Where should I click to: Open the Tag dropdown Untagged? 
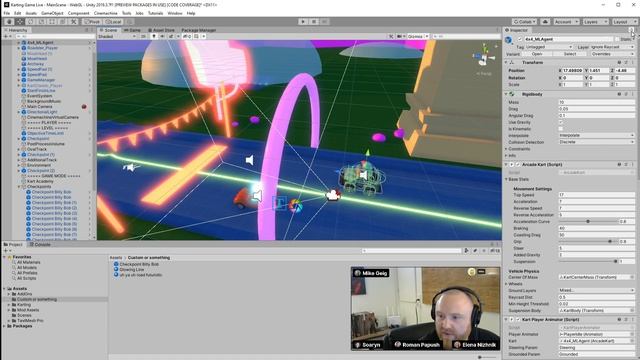pos(550,47)
